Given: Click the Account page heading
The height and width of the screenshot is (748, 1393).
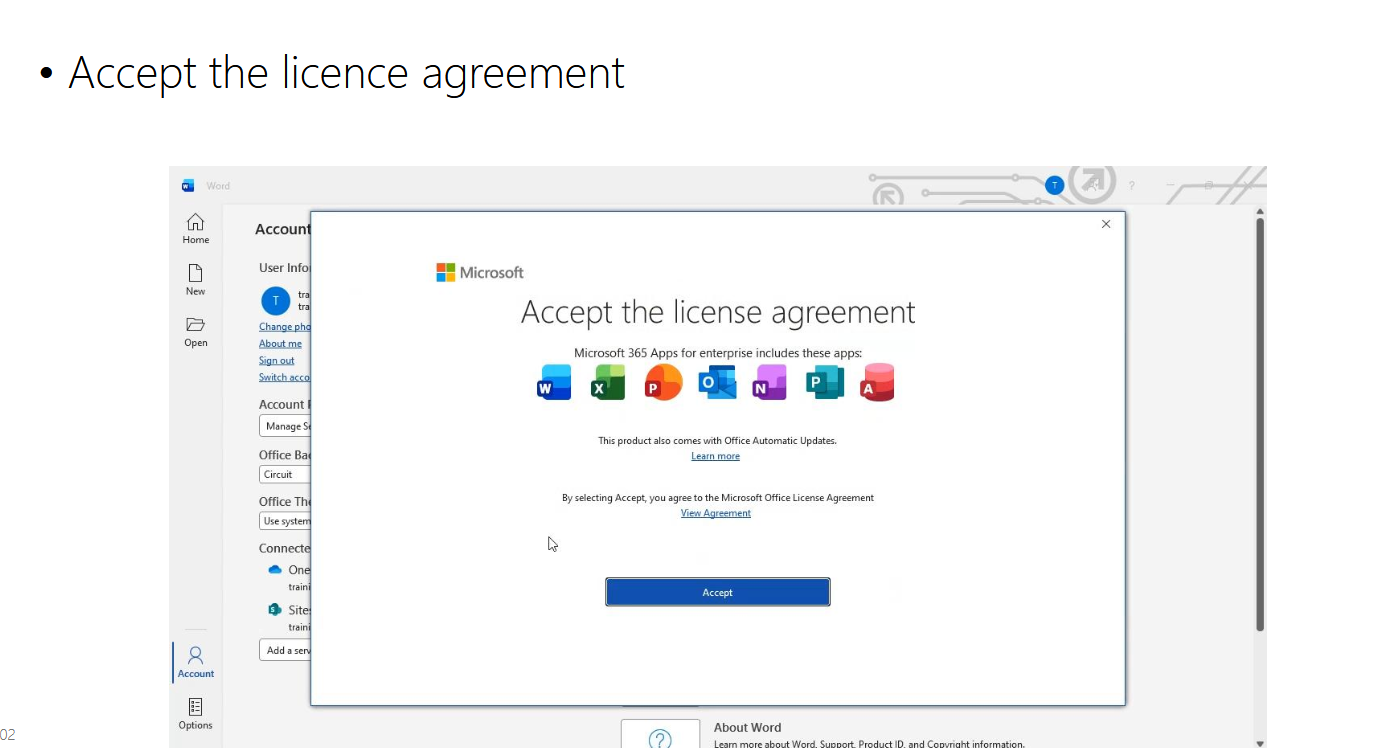Looking at the screenshot, I should tap(283, 229).
